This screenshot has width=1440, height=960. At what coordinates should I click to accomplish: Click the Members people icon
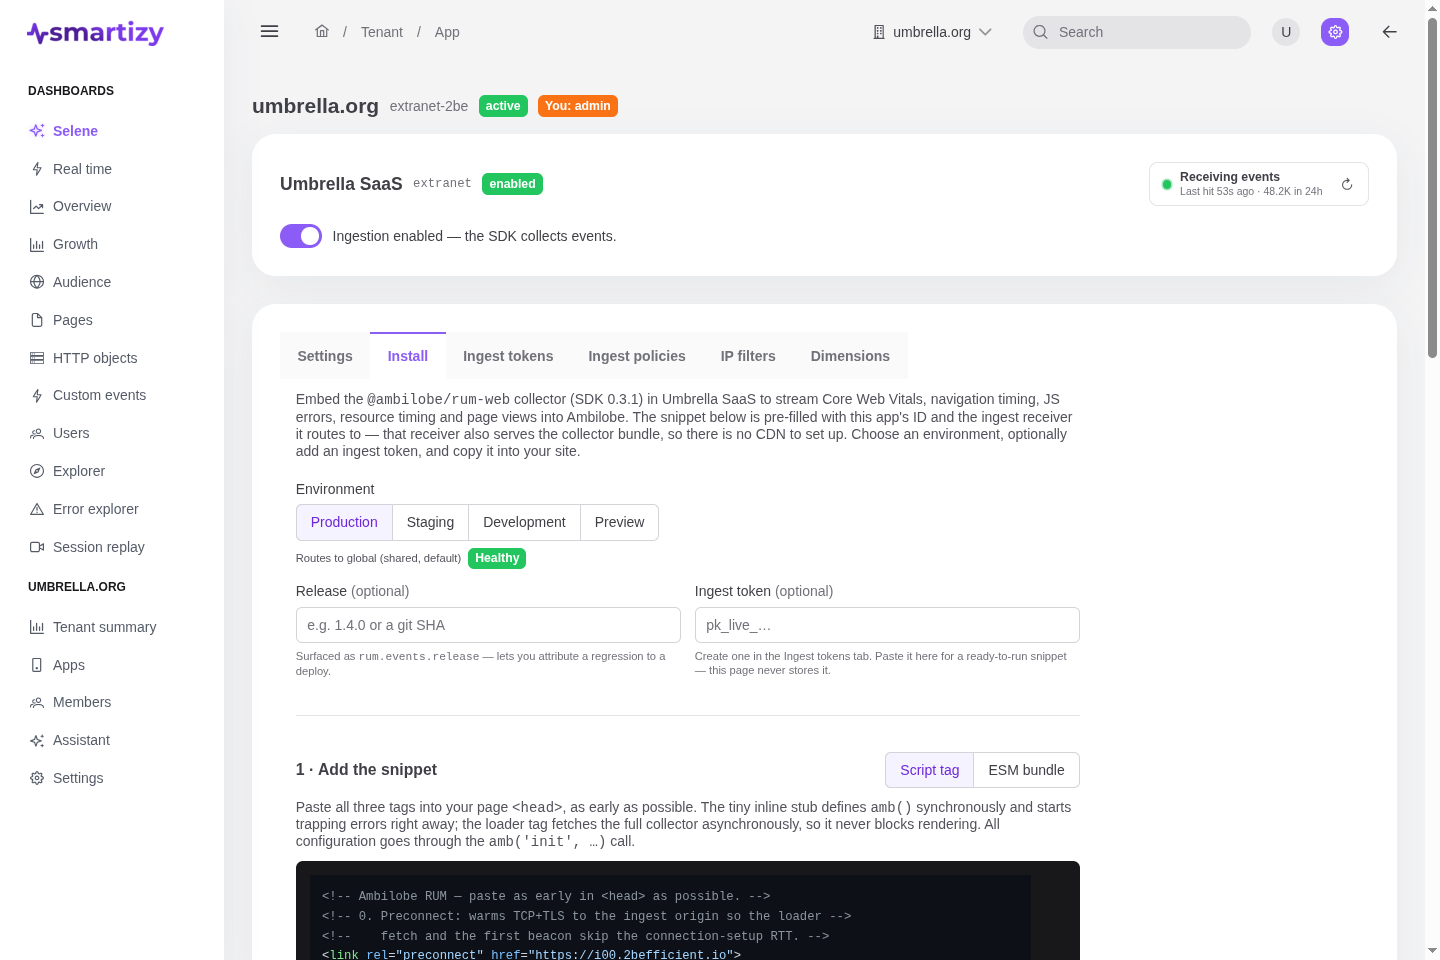point(37,703)
